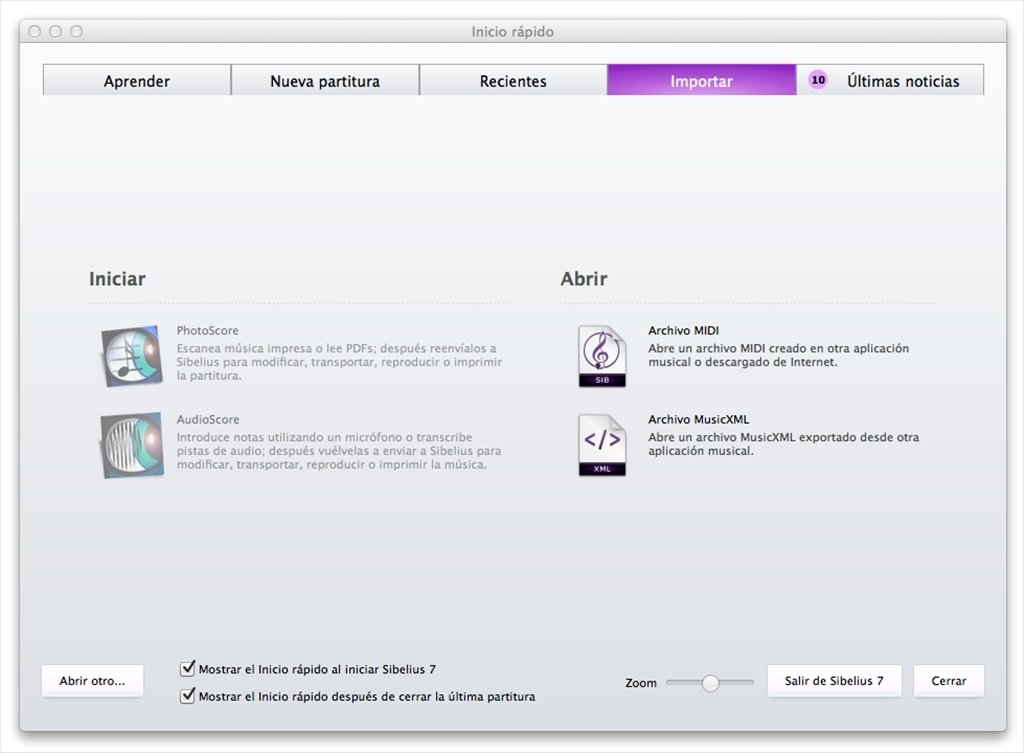Open the Nueva partitura tab

325,80
